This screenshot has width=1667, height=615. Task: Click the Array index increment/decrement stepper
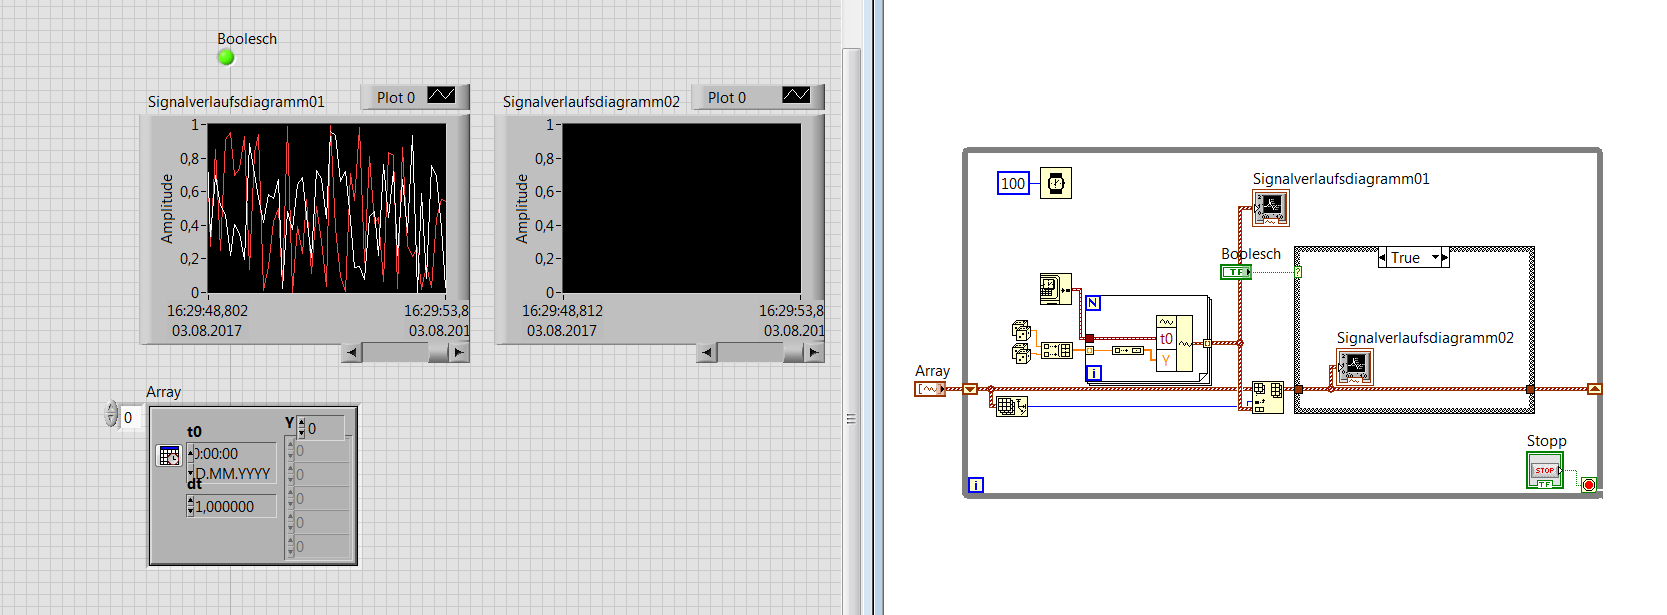point(112,414)
